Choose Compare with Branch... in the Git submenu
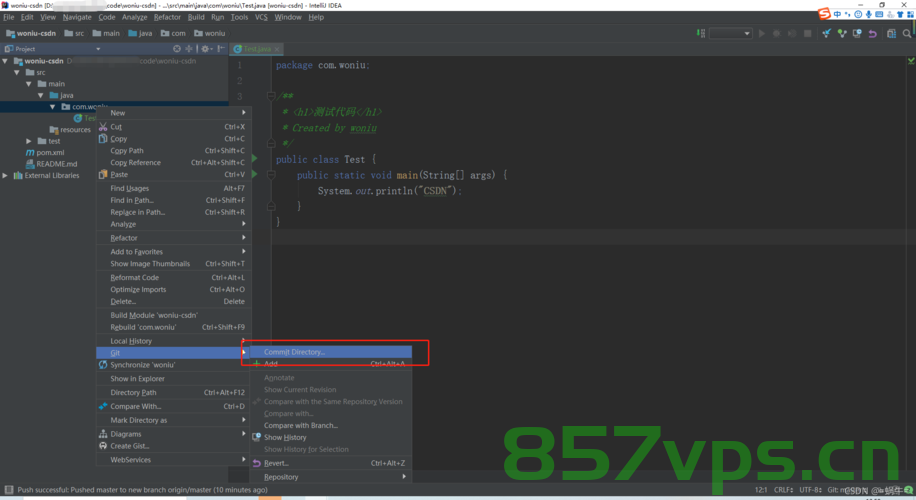Viewport: 916px width, 500px height. click(x=331, y=425)
